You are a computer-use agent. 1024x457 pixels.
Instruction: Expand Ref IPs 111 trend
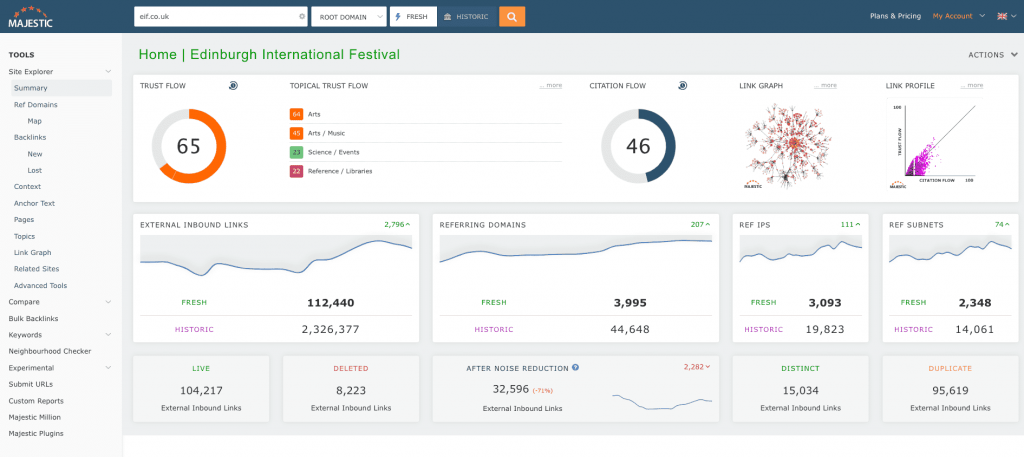[x=850, y=225]
